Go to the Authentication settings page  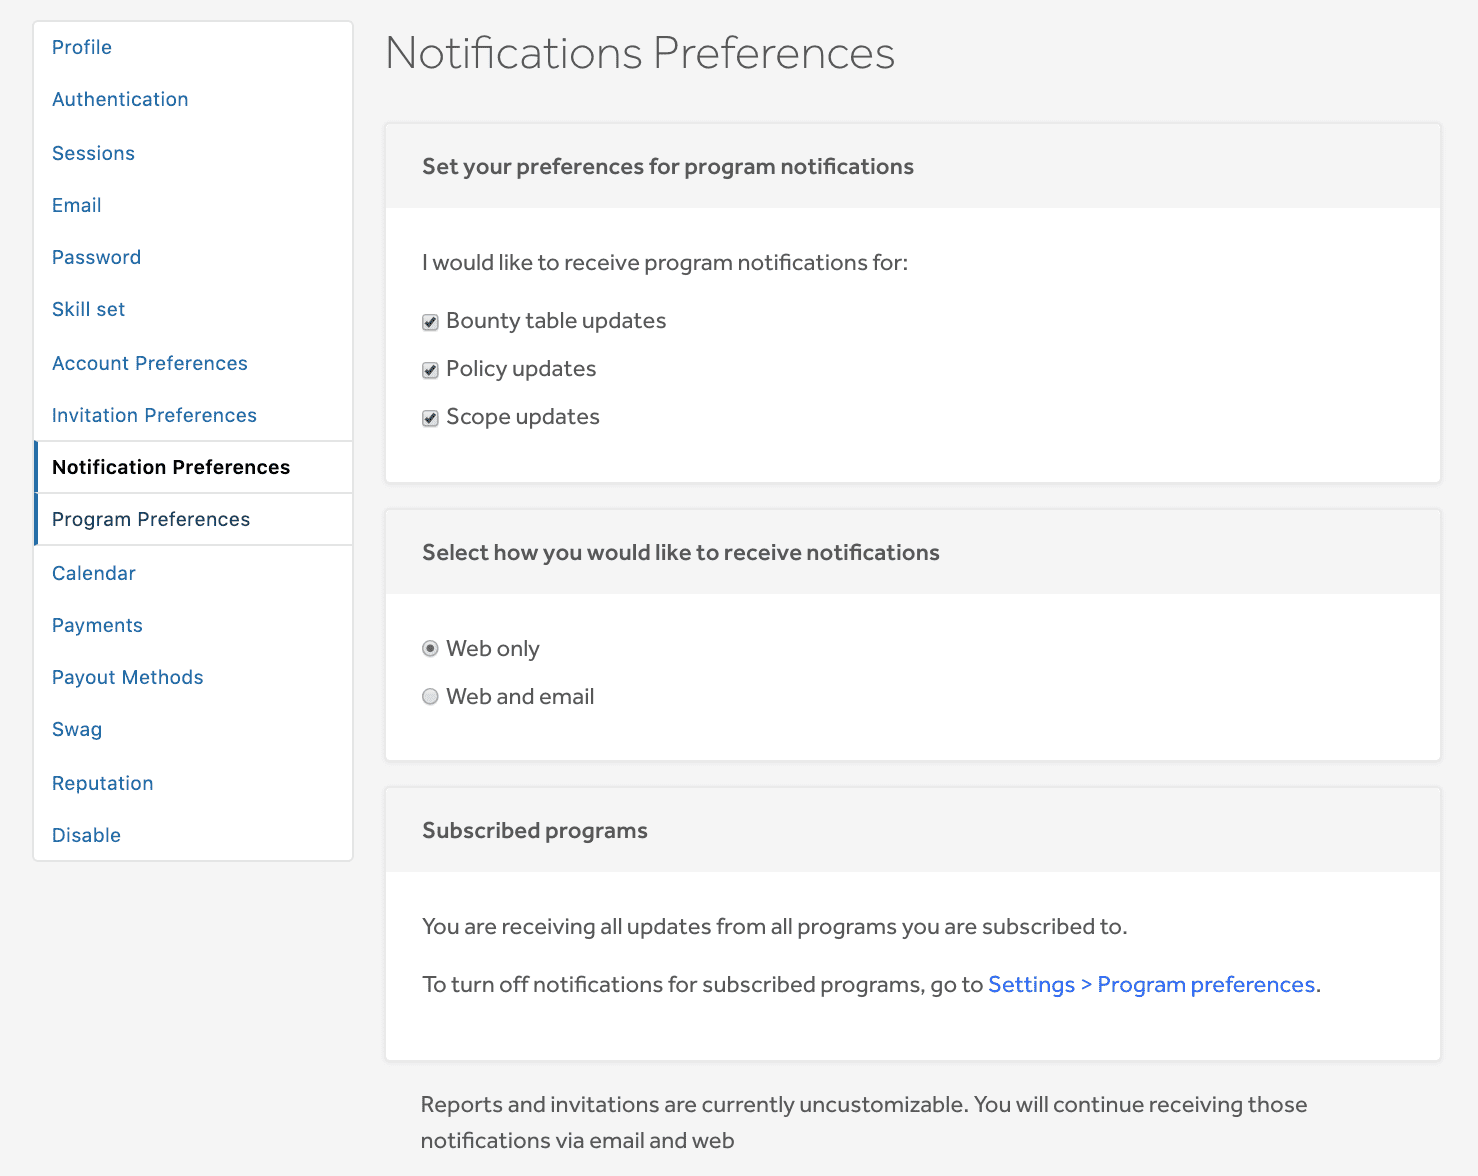pos(120,99)
